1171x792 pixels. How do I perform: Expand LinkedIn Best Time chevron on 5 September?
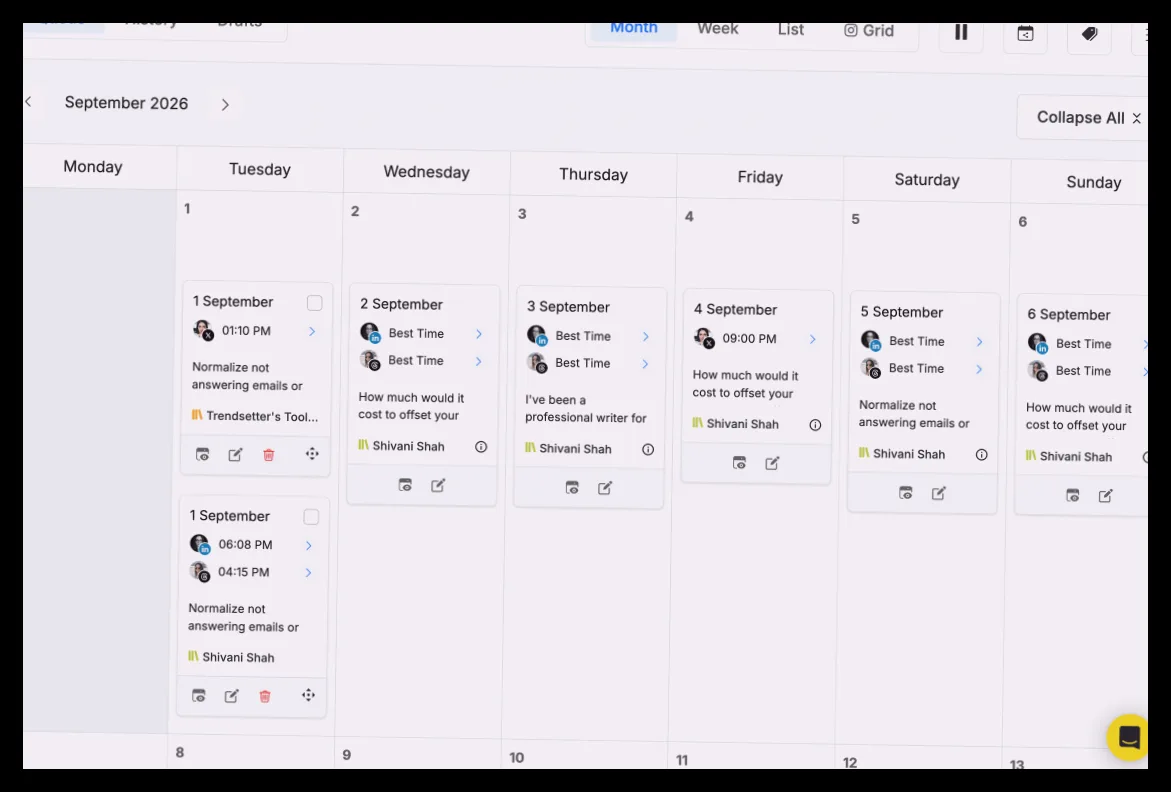pos(979,342)
